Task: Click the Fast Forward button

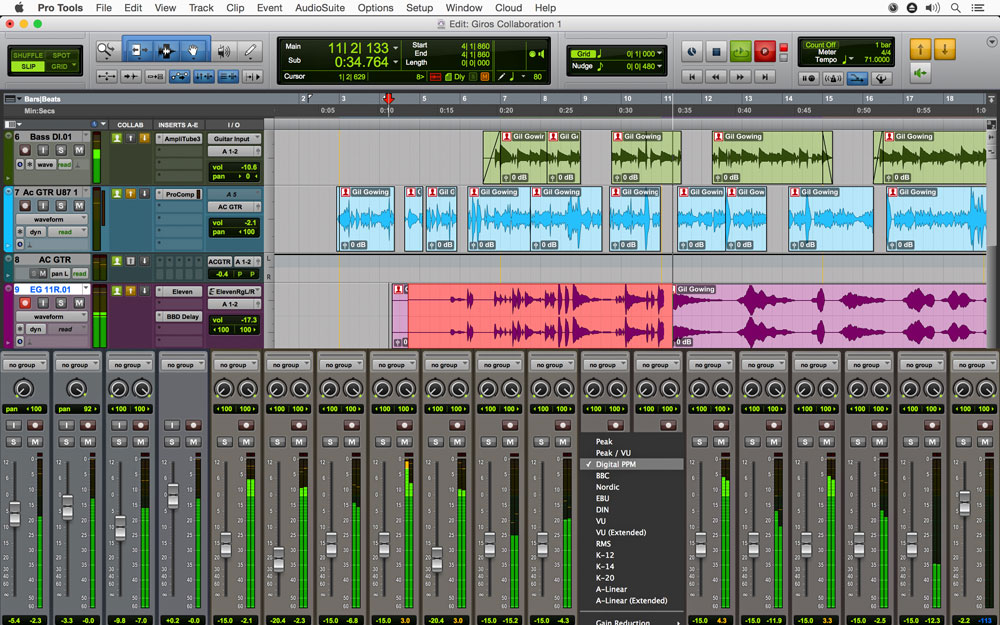Action: pos(740,77)
